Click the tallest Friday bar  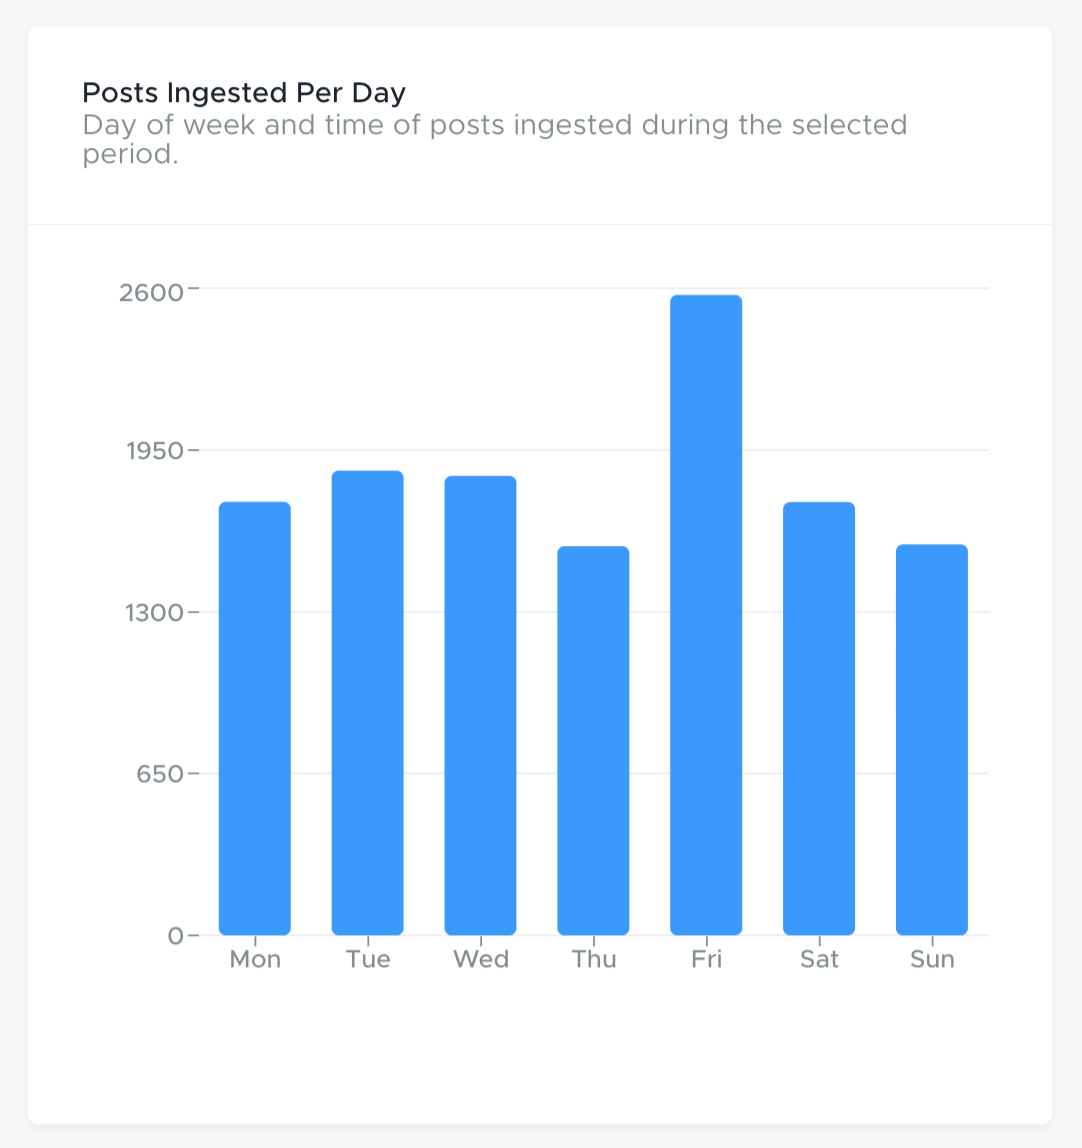[x=706, y=615]
